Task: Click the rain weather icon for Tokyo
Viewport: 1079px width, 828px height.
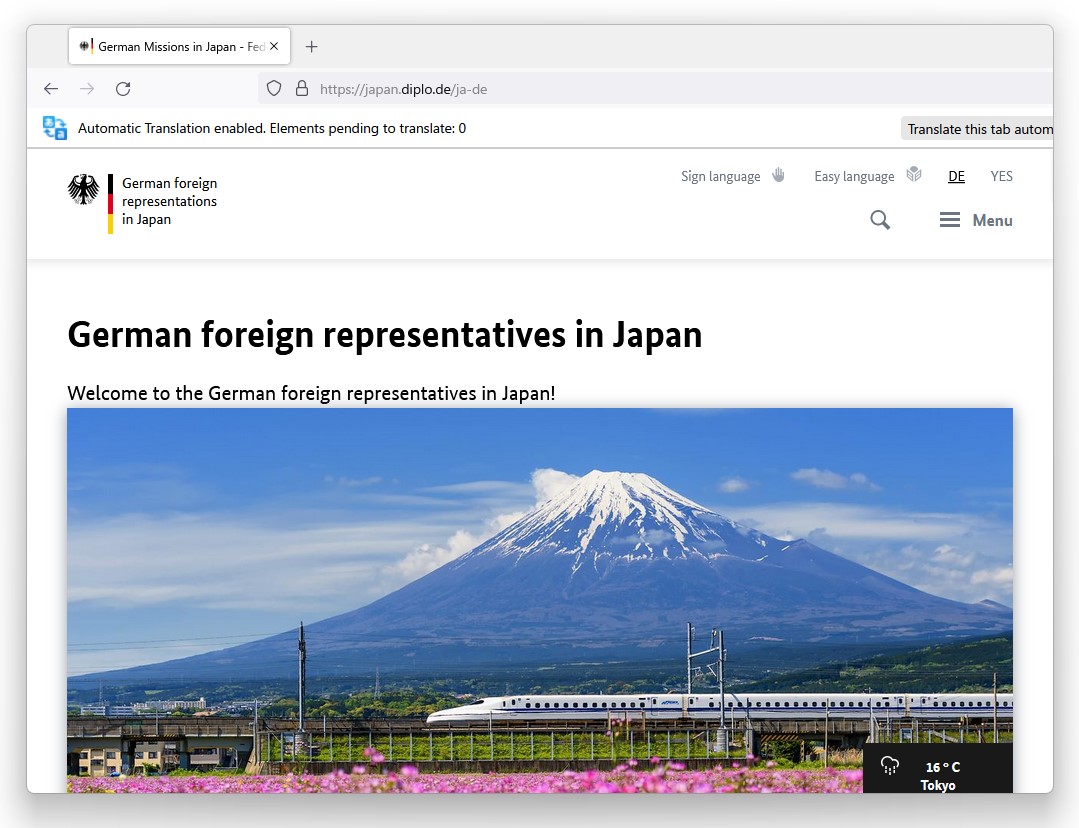Action: coord(889,766)
